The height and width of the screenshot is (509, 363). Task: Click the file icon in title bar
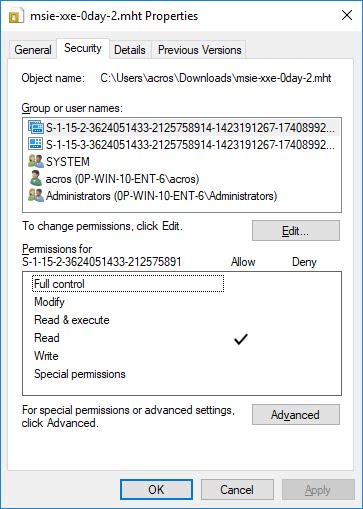[16, 15]
